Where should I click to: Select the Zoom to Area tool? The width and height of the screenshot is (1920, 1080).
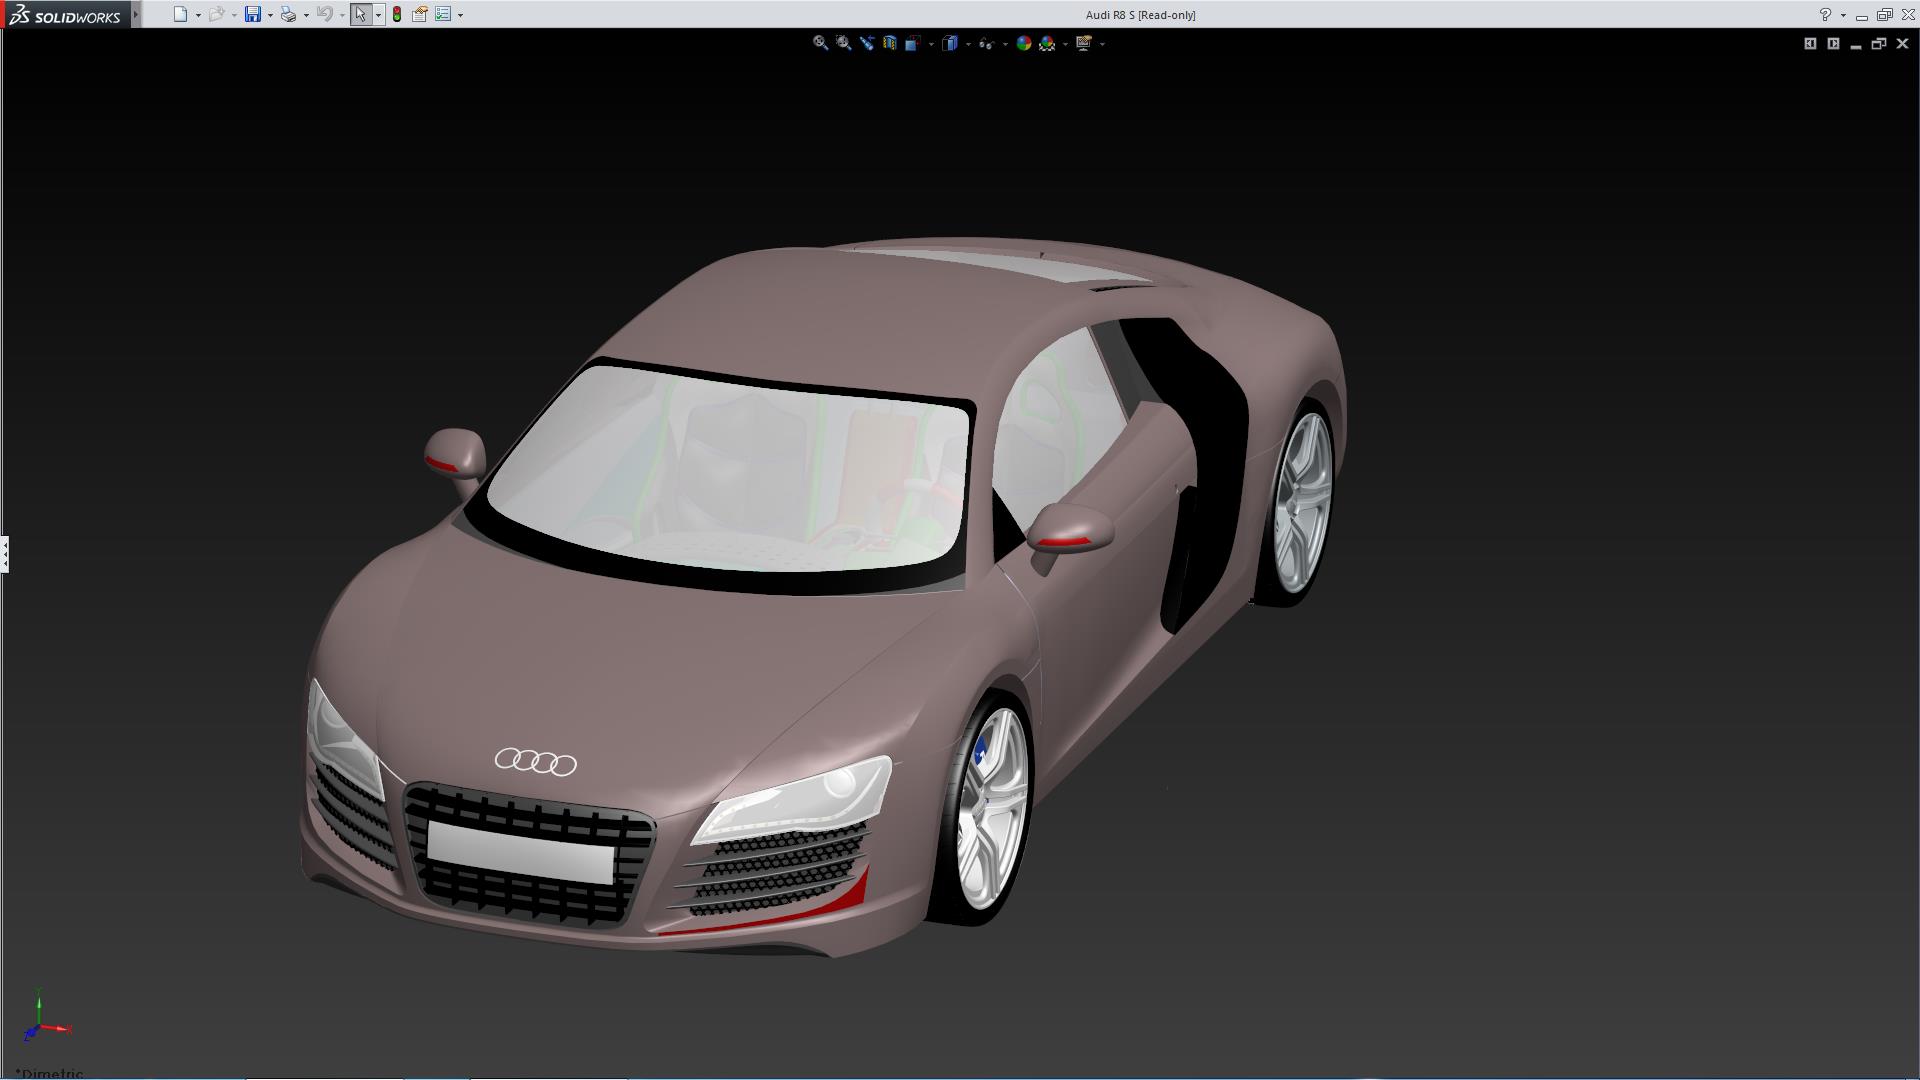pyautogui.click(x=843, y=43)
